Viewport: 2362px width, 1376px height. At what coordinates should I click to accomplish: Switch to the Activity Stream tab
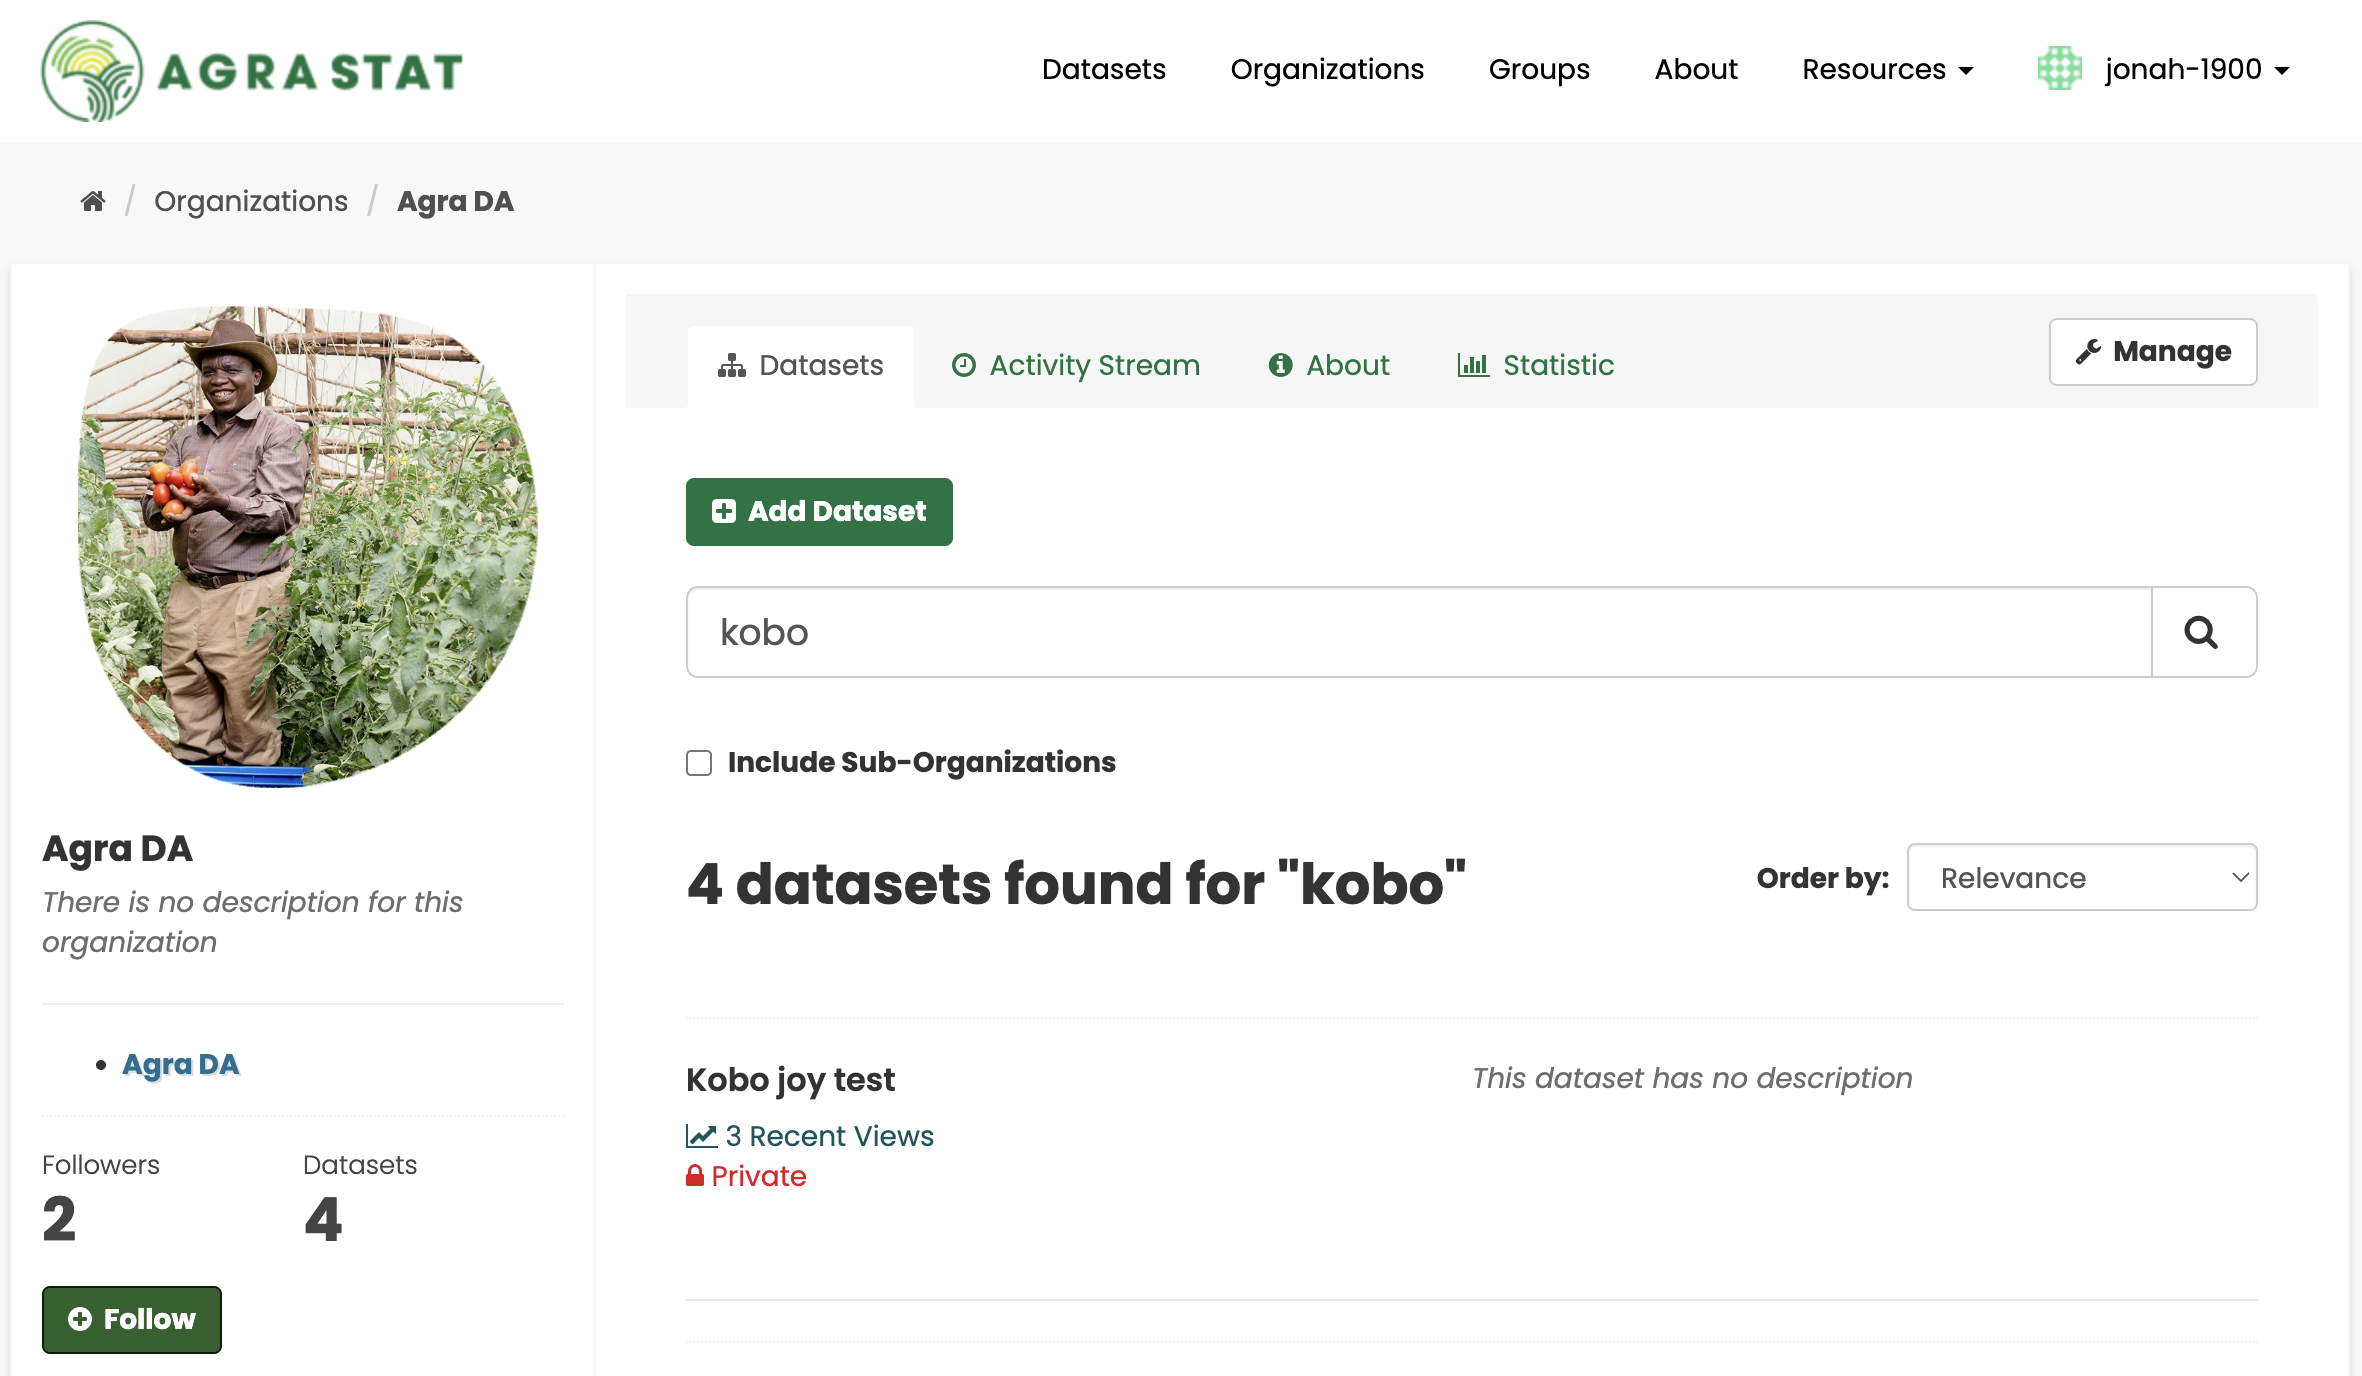1075,366
